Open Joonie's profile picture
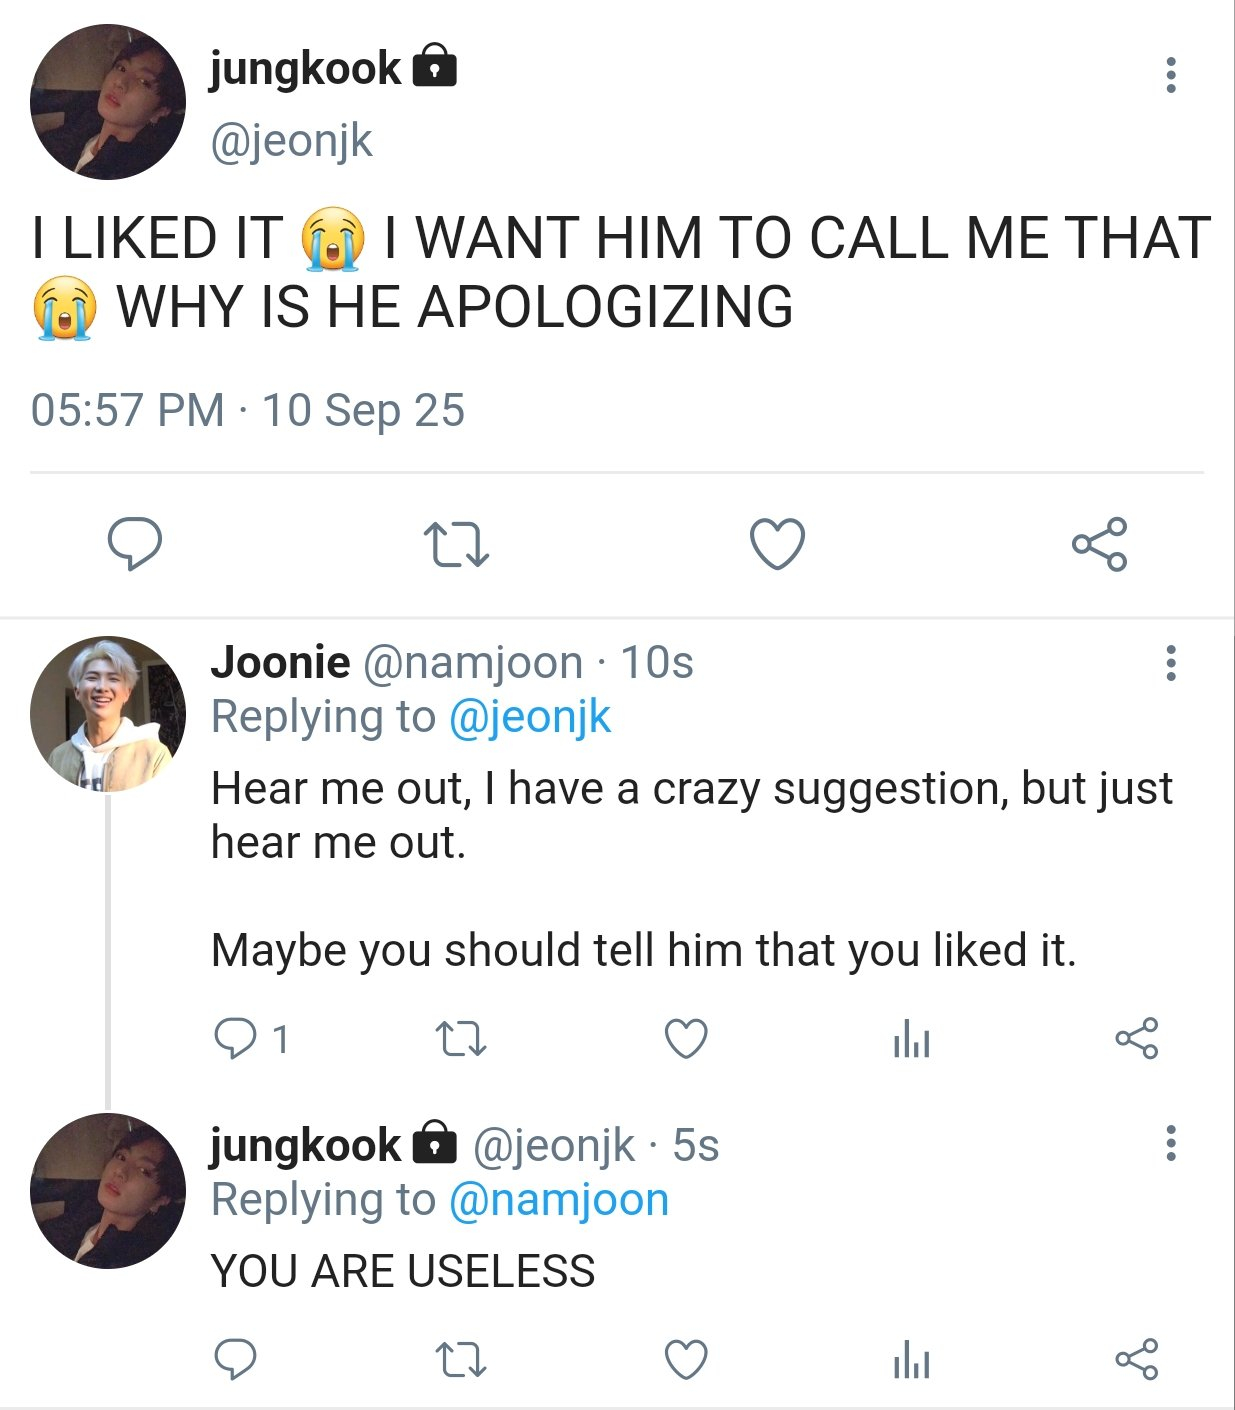The image size is (1235, 1410). click(x=108, y=714)
